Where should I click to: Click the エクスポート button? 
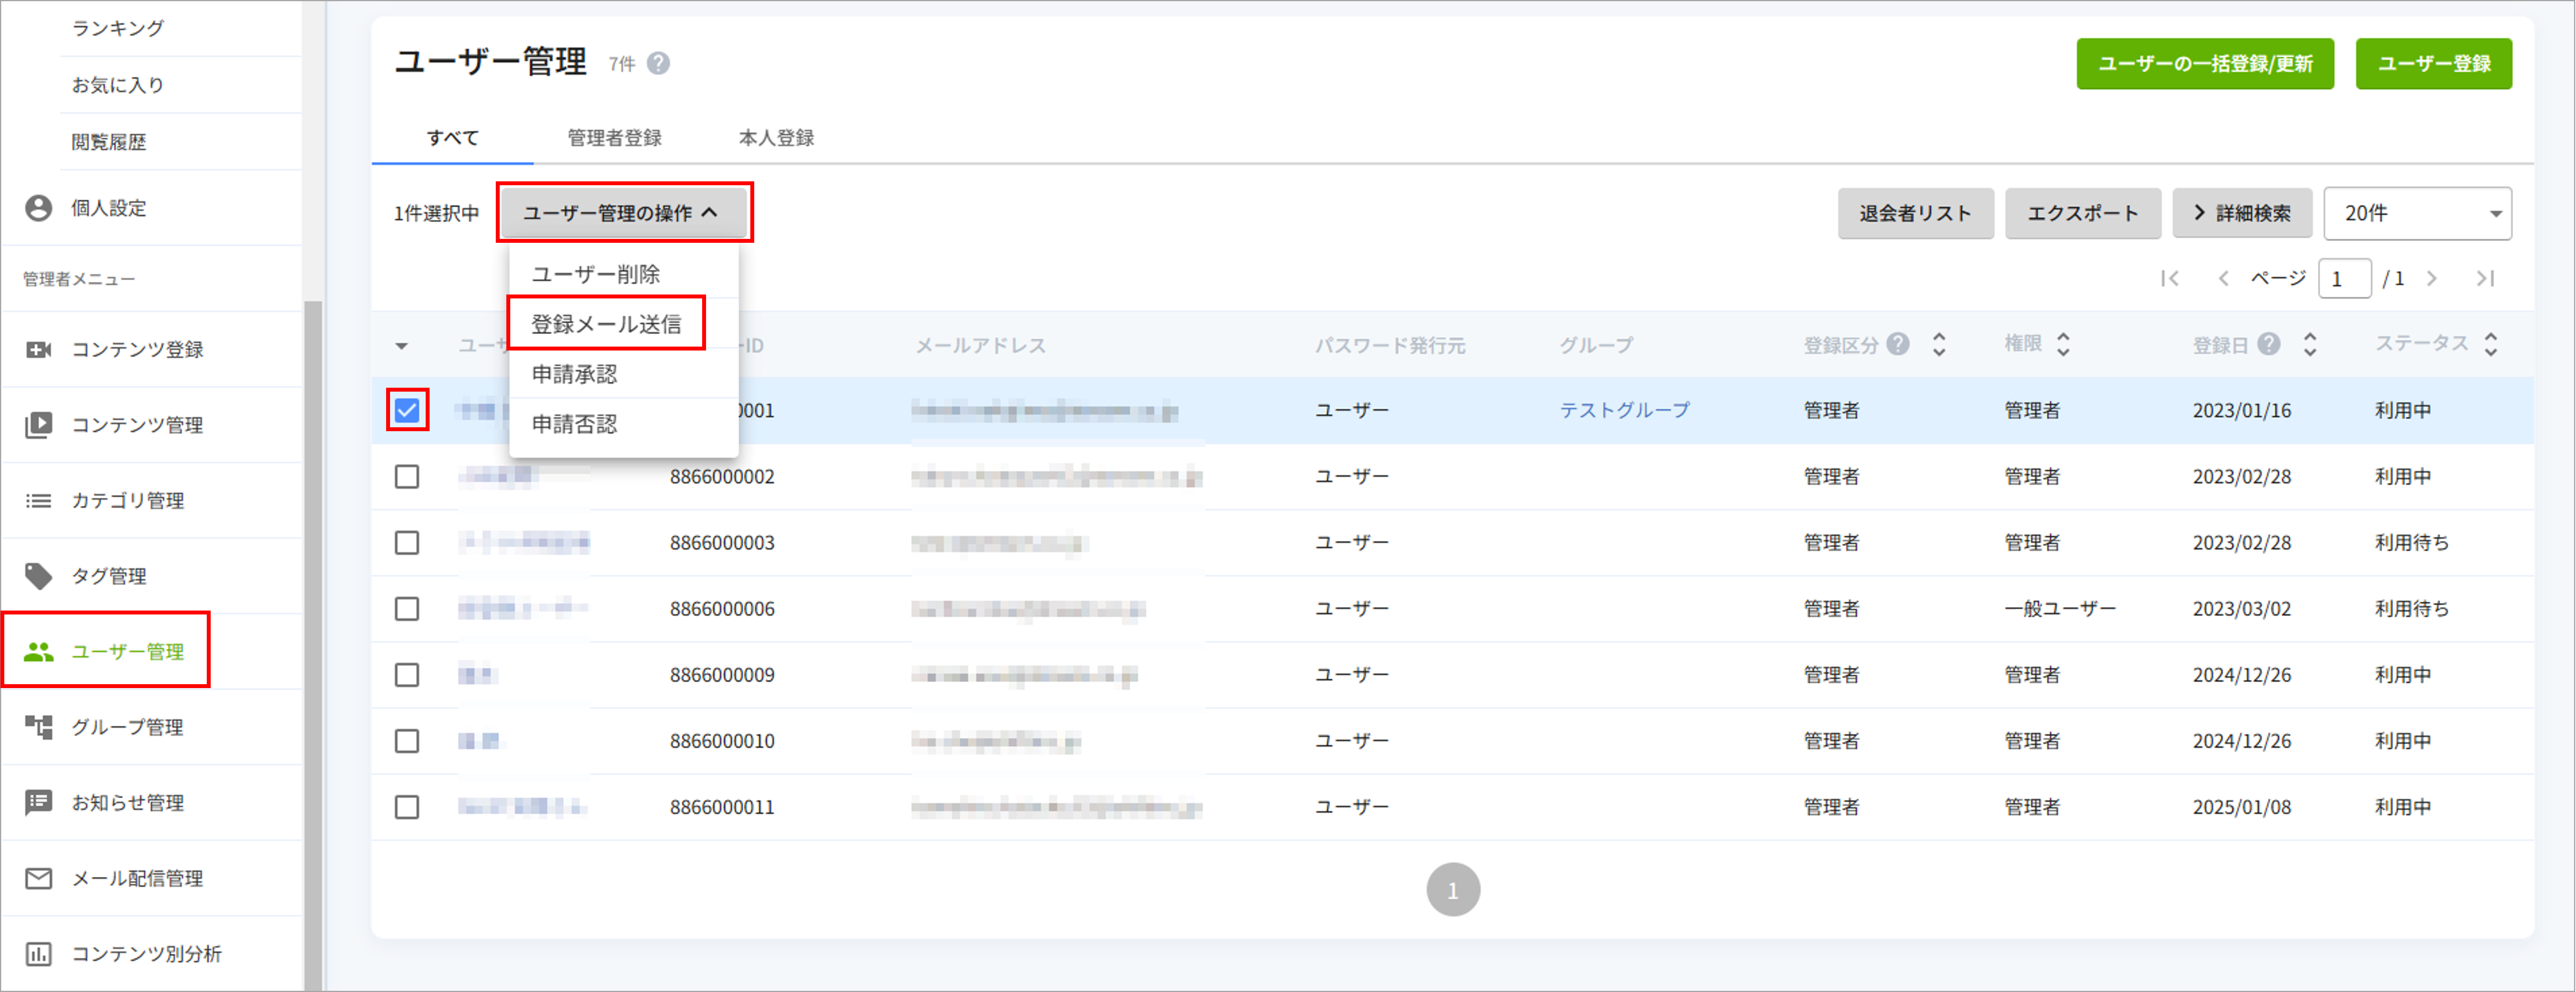point(2083,213)
